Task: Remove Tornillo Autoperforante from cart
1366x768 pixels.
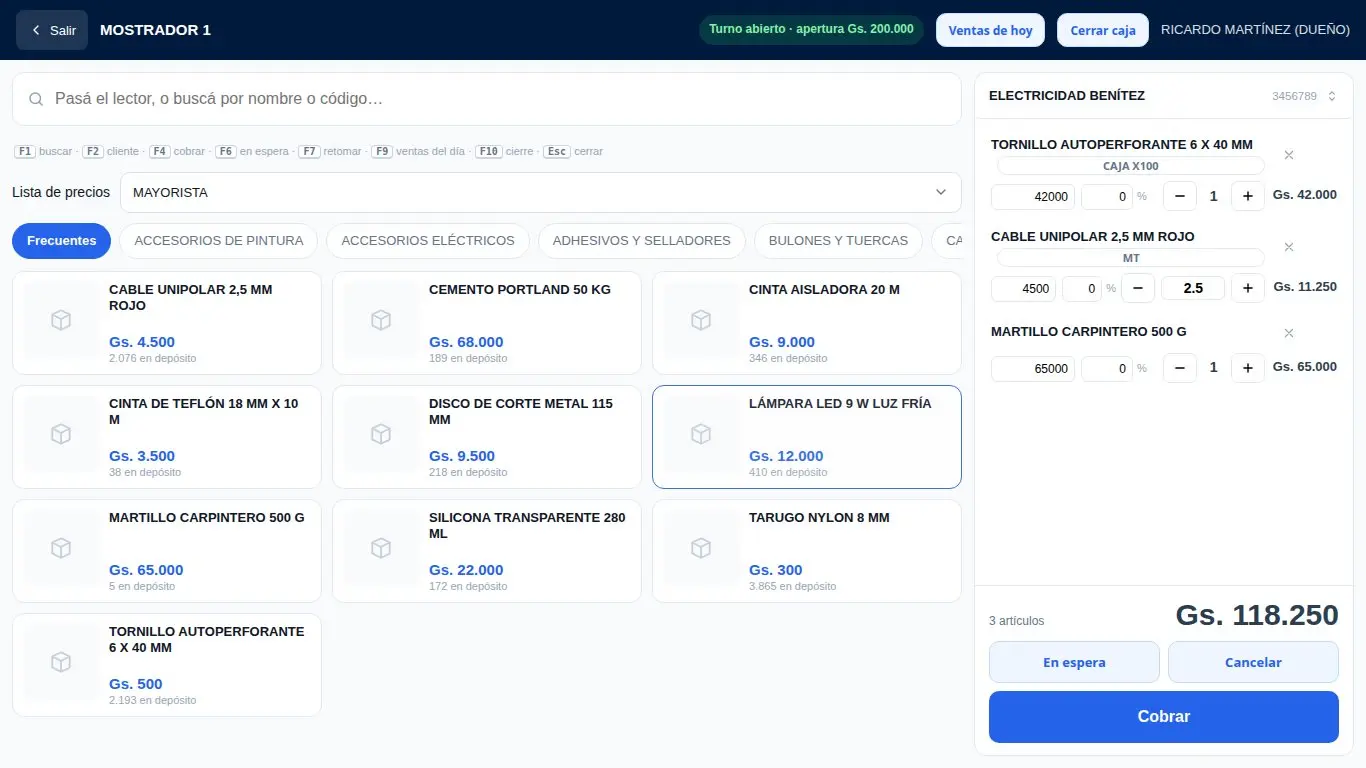Action: click(x=1289, y=155)
